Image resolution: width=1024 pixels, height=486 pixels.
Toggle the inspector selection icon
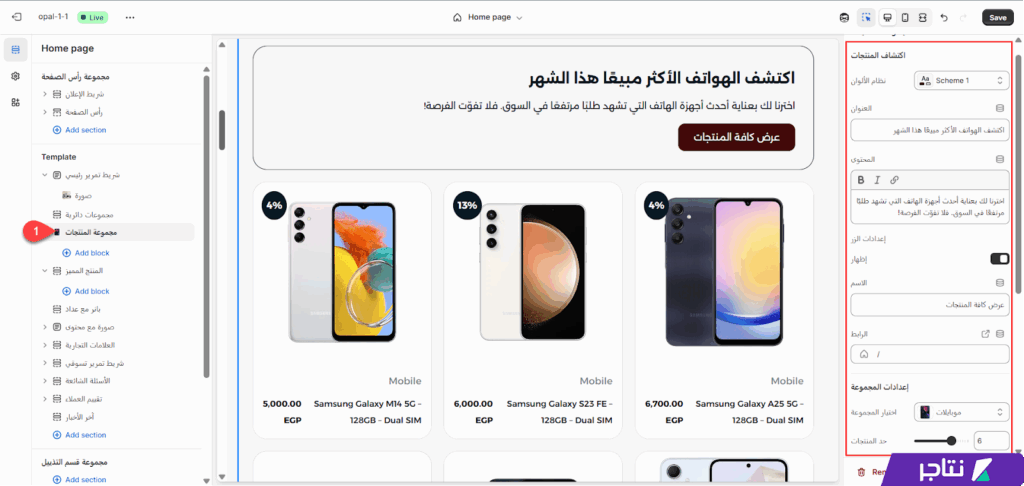coord(866,18)
